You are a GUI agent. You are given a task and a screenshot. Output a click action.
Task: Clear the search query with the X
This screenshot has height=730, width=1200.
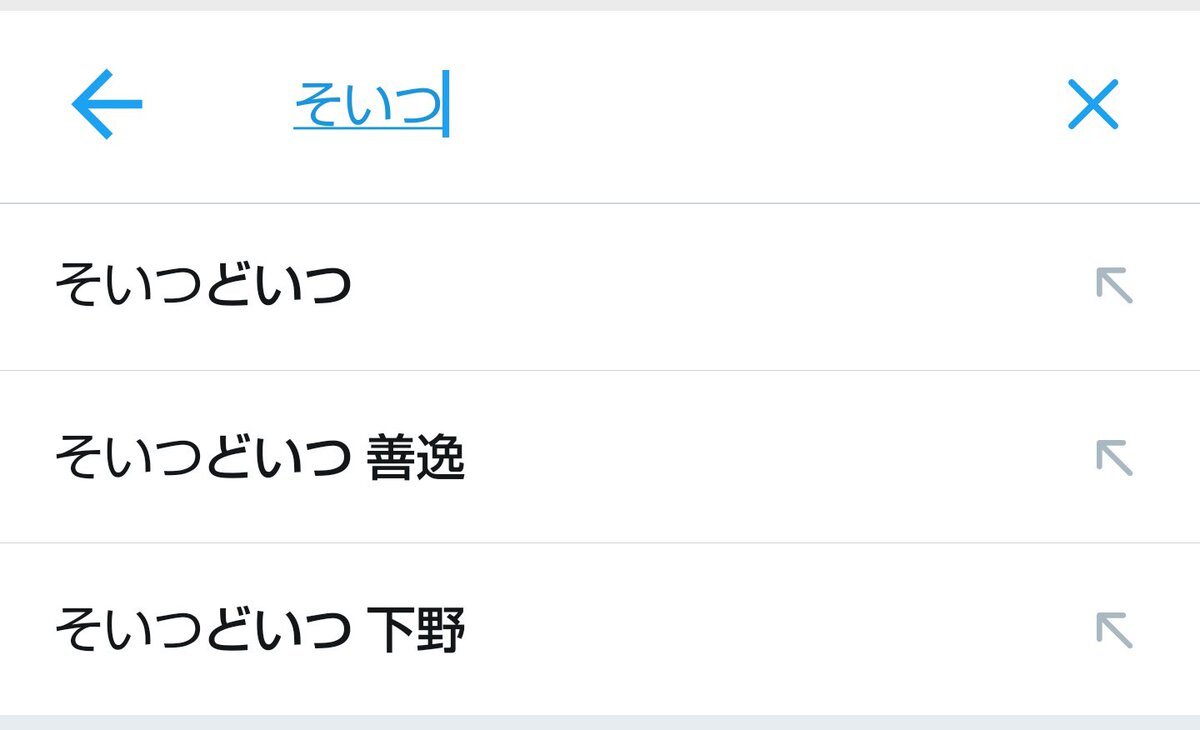tap(1092, 104)
